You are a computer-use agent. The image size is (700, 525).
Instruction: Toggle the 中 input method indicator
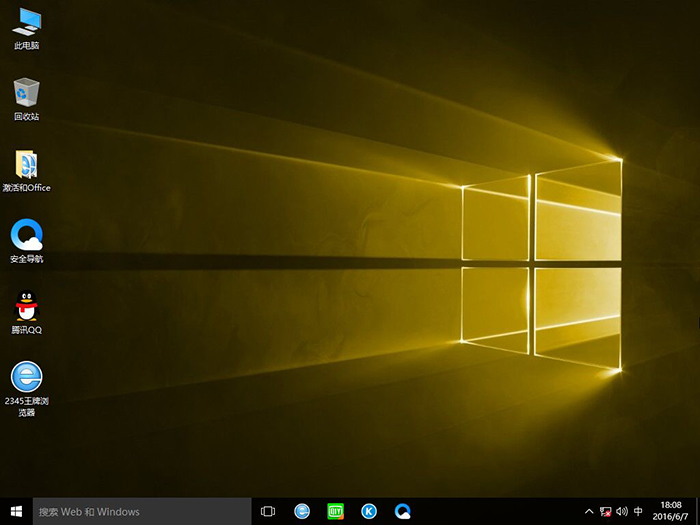638,511
